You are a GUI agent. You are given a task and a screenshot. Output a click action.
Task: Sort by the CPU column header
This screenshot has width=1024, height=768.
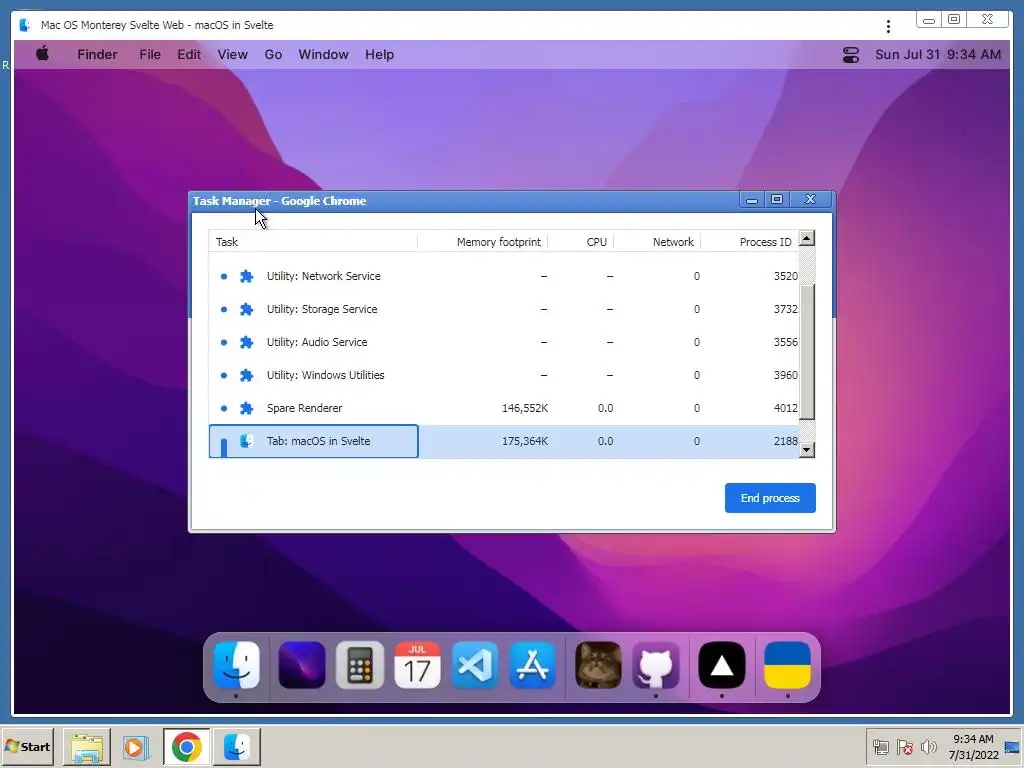[581, 242]
